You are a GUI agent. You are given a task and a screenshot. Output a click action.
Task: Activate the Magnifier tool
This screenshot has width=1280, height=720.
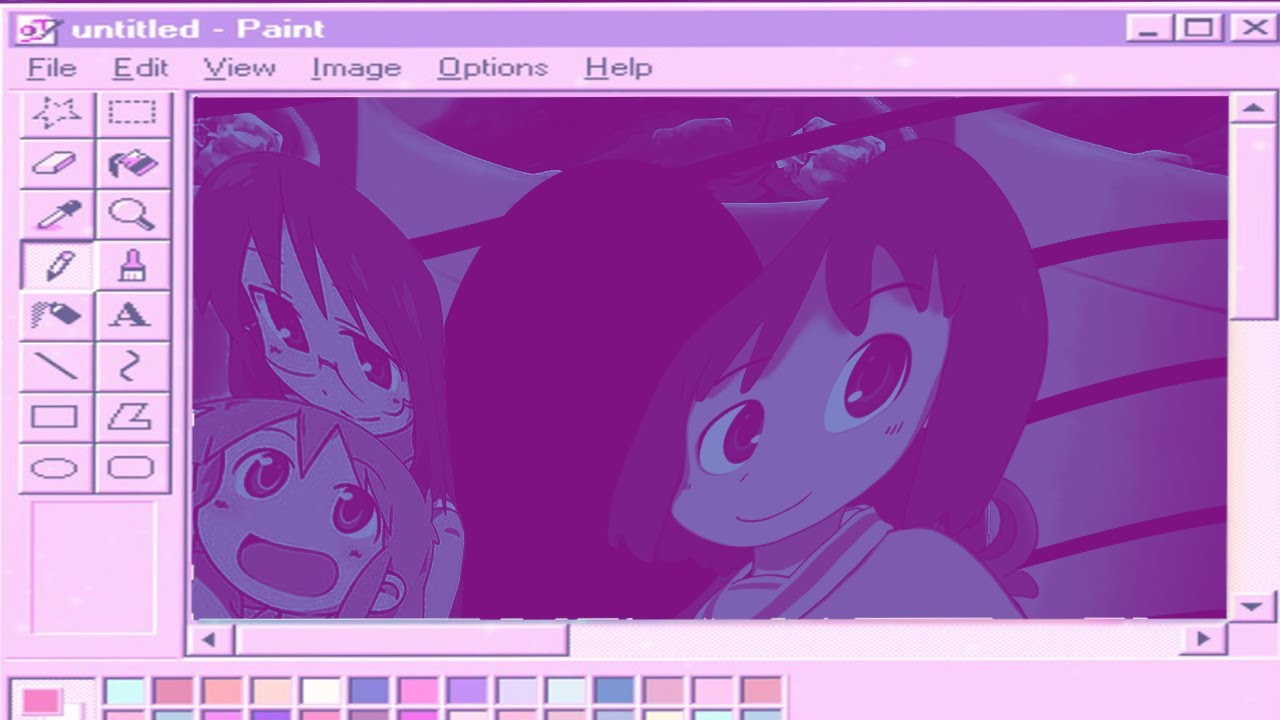point(133,214)
